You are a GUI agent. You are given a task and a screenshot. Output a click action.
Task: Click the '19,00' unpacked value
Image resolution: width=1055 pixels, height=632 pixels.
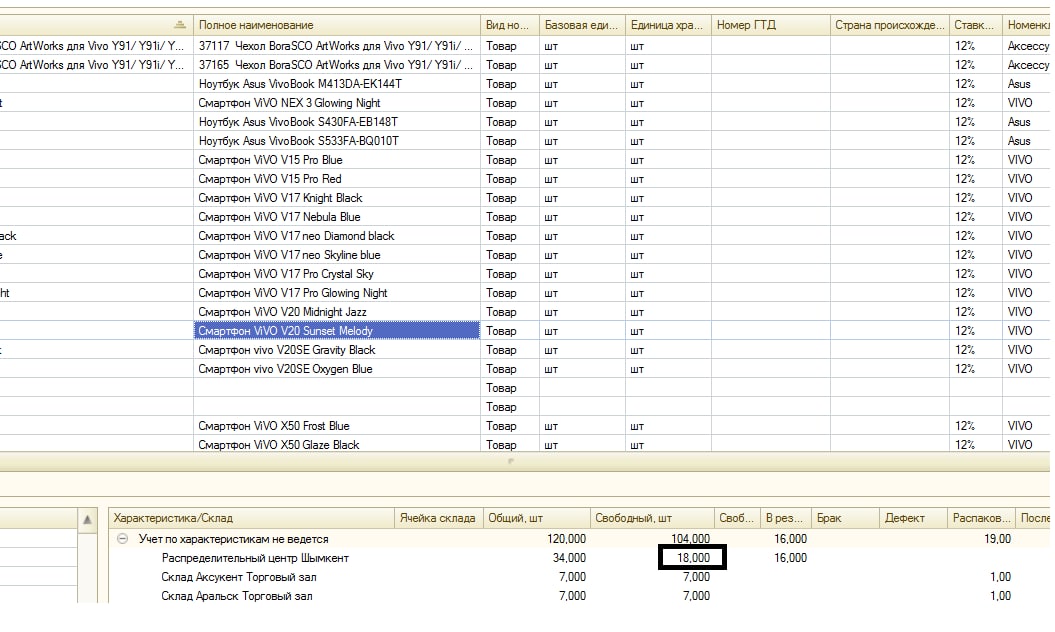pyautogui.click(x=997, y=539)
